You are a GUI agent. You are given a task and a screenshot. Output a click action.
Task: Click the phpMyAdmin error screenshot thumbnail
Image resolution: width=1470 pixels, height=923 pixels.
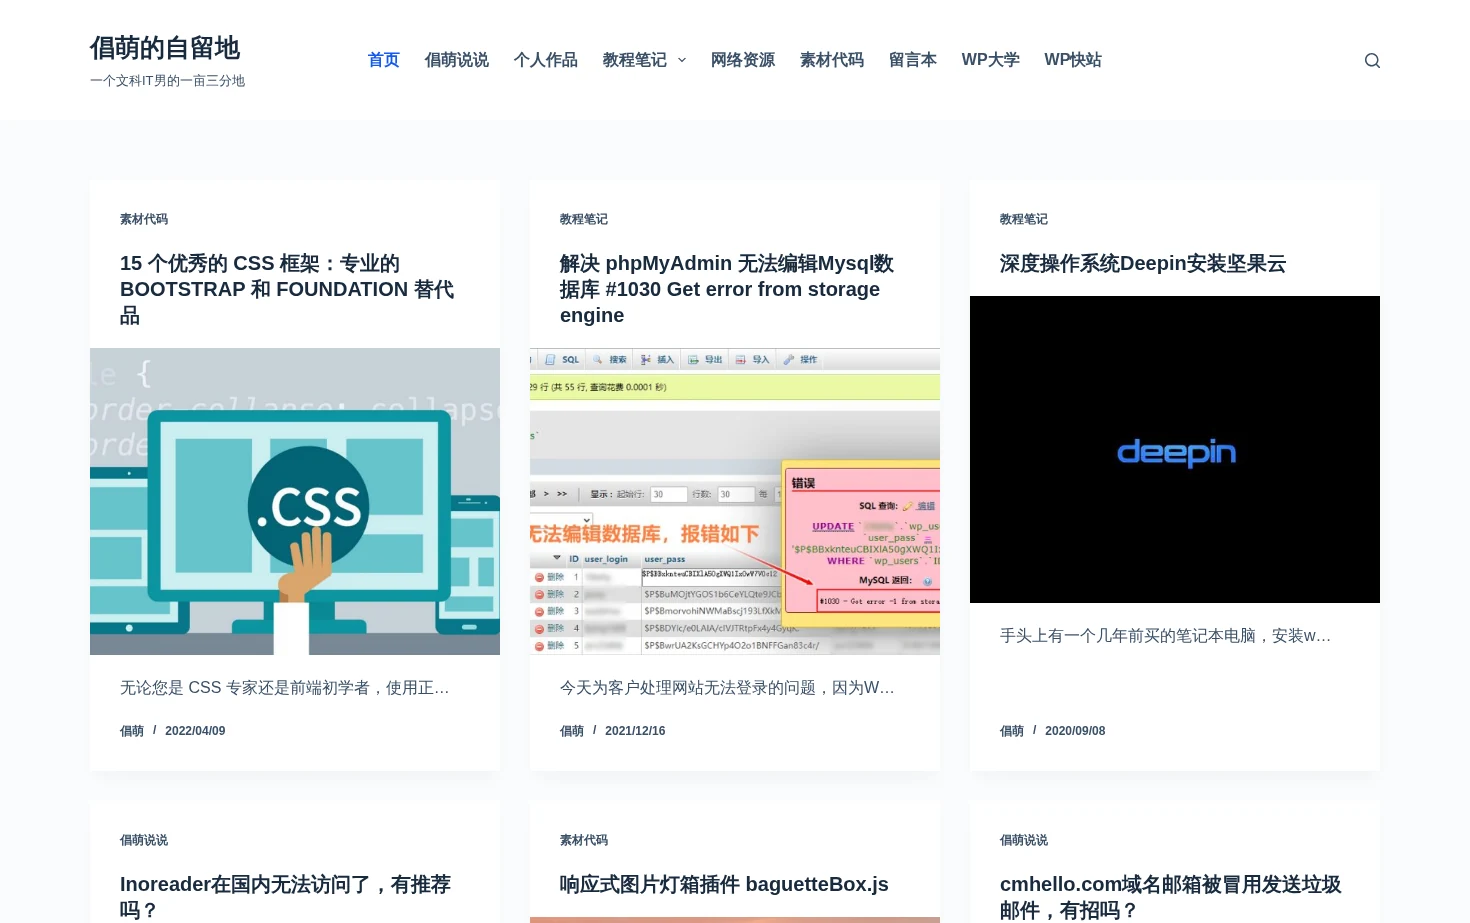735,501
